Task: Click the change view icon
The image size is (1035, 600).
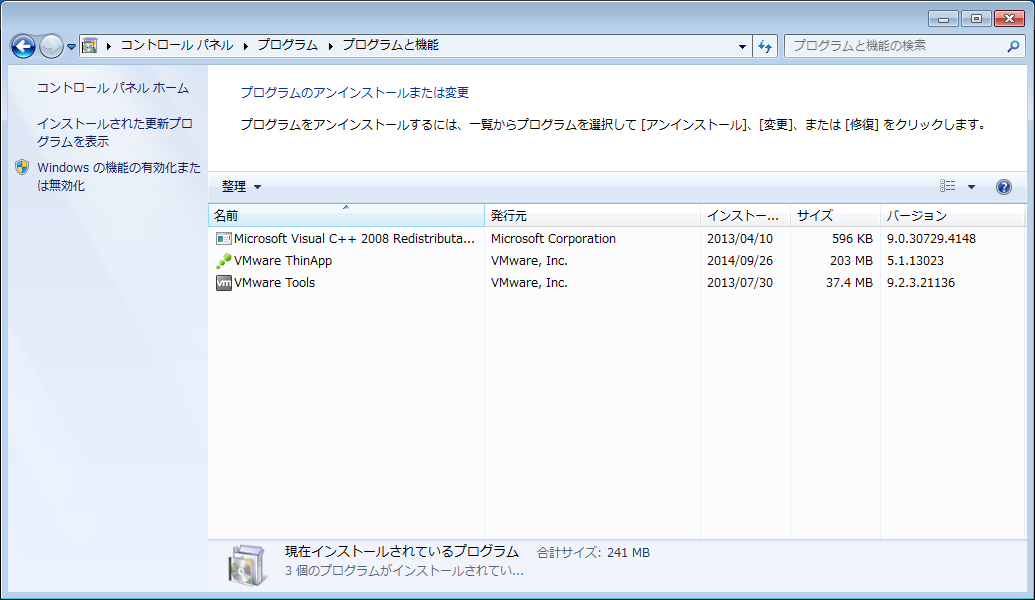Action: (948, 187)
